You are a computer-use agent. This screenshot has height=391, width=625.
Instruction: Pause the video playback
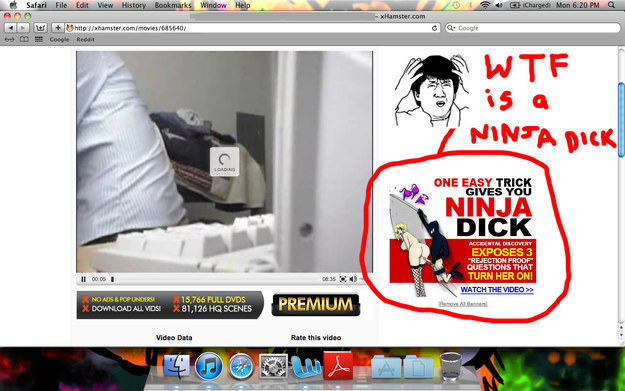tap(83, 279)
